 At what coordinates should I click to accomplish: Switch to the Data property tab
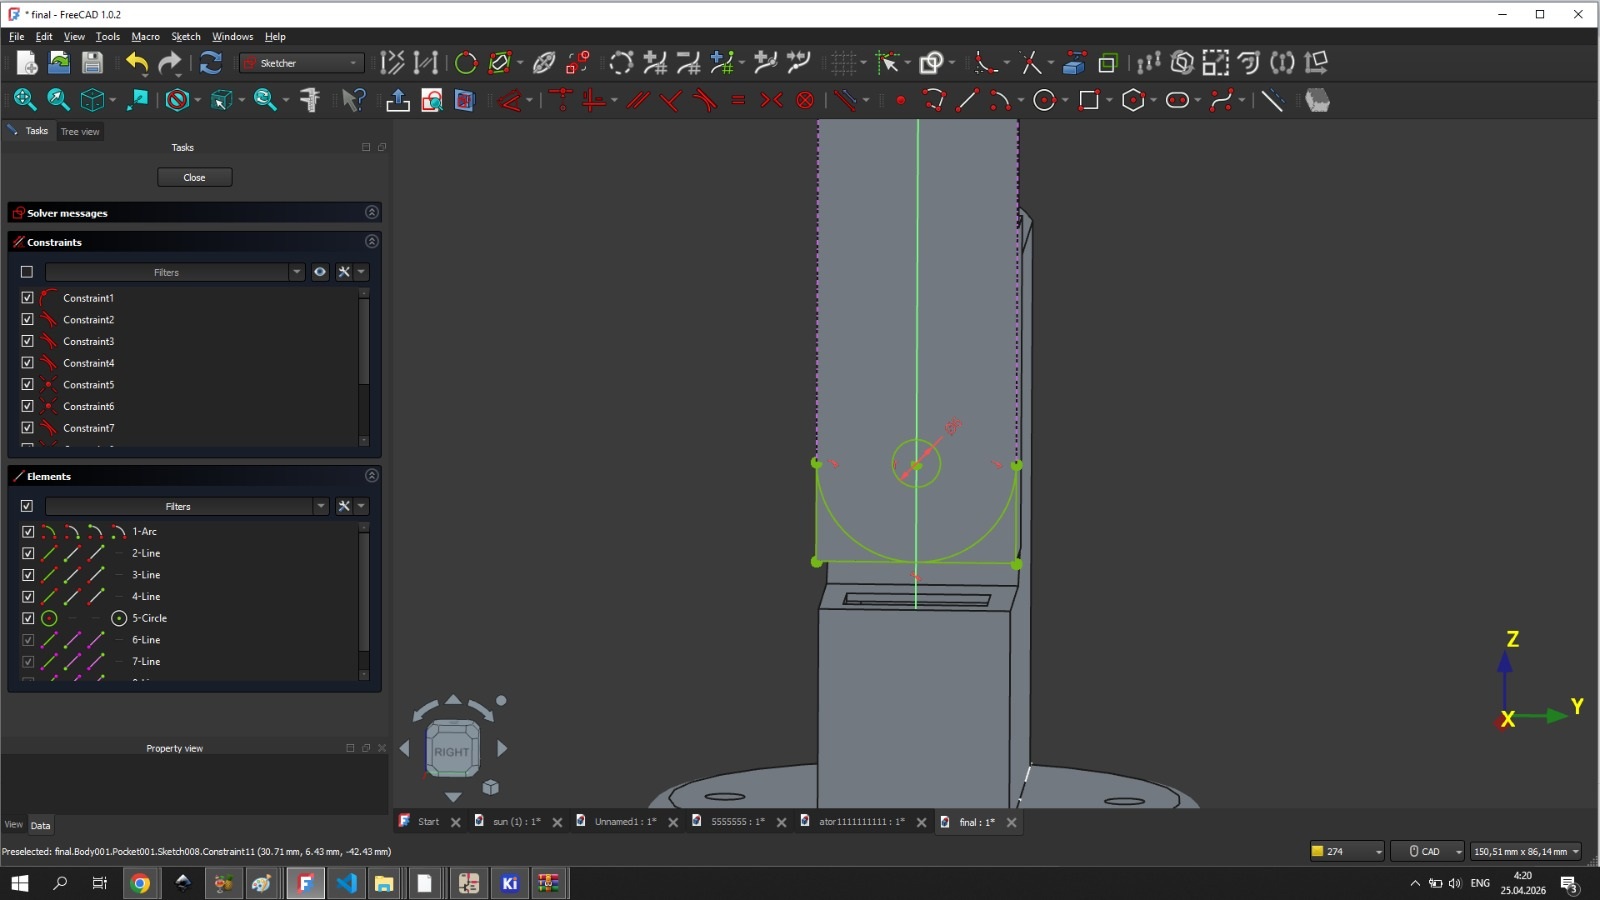pyautogui.click(x=40, y=825)
